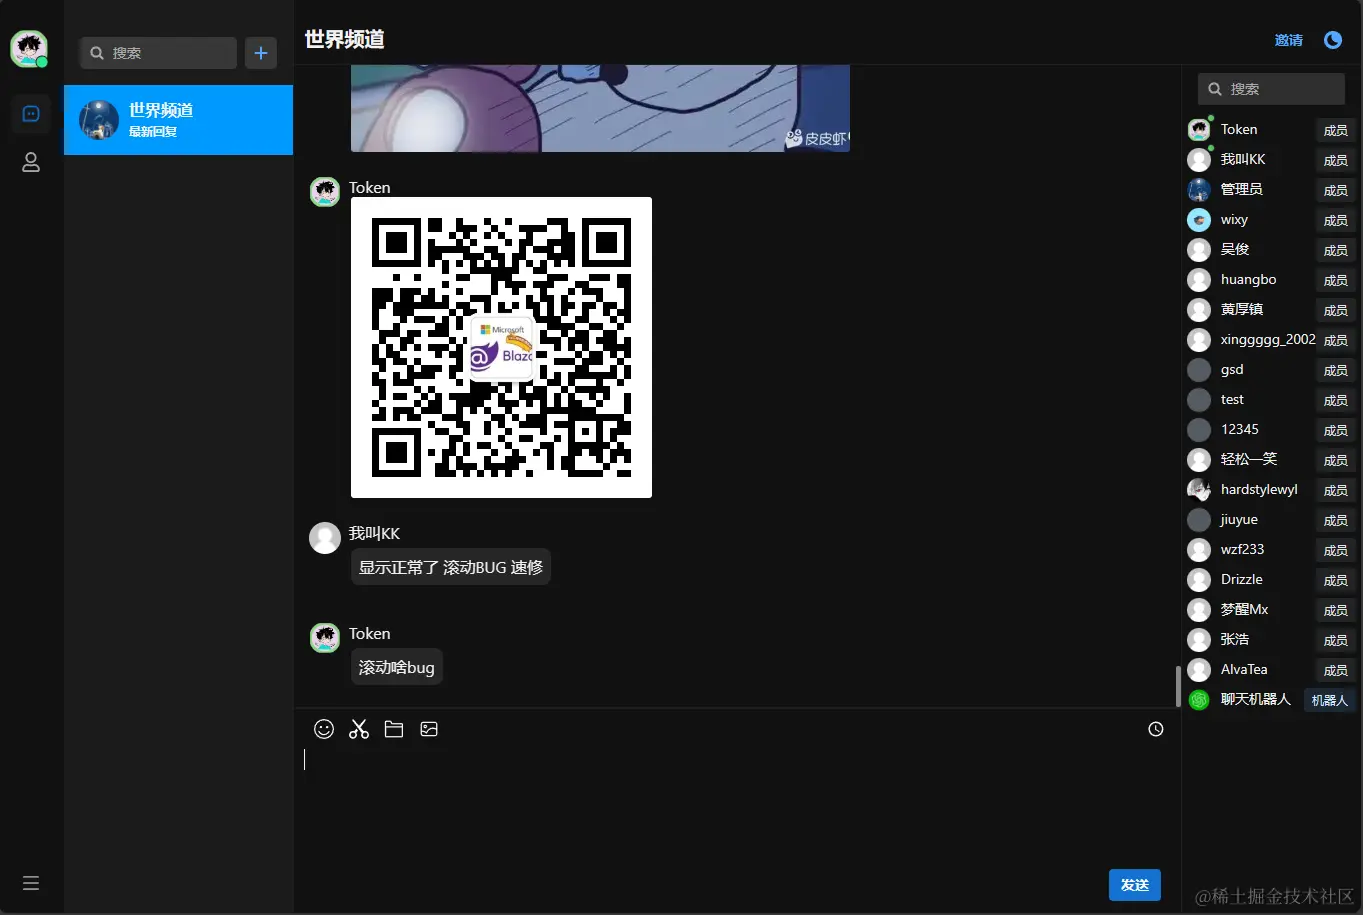Select member hardstylewyl in the list

click(x=1270, y=489)
